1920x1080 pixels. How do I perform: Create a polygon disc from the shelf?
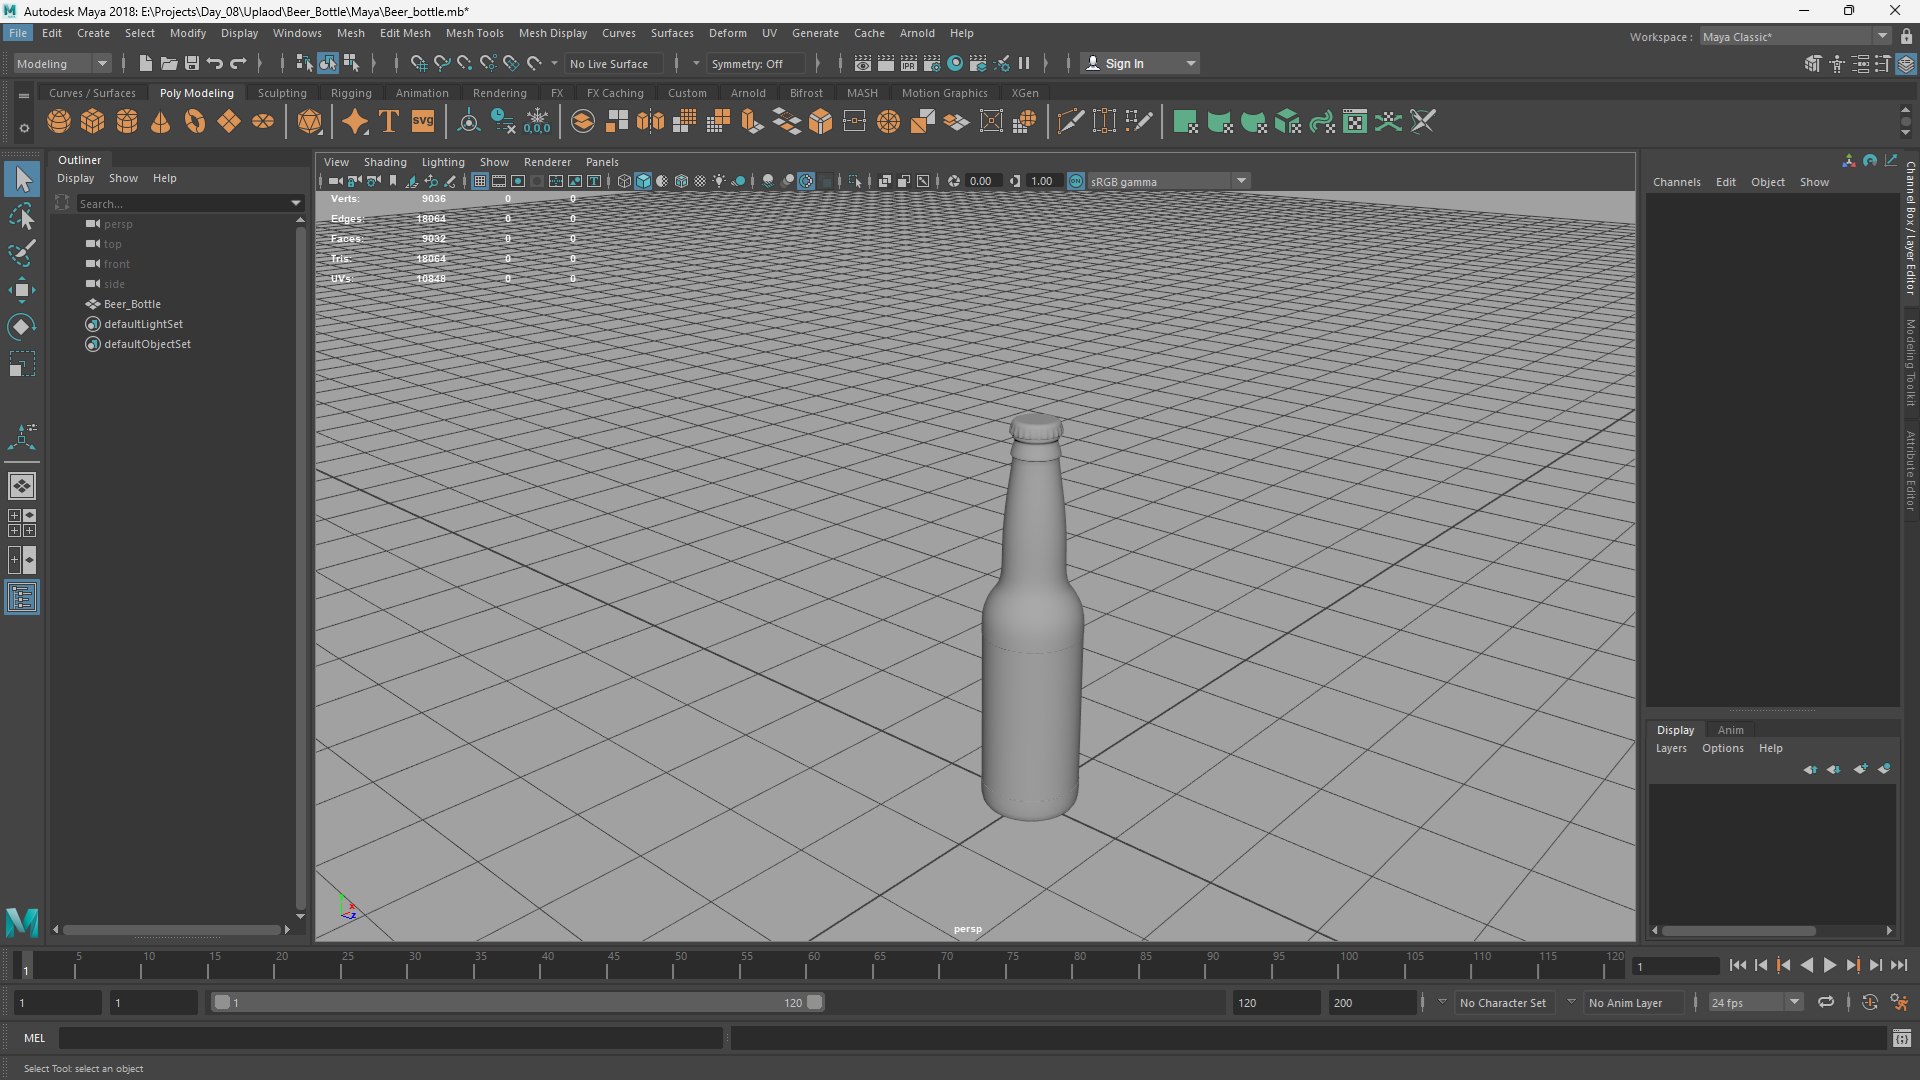(263, 122)
